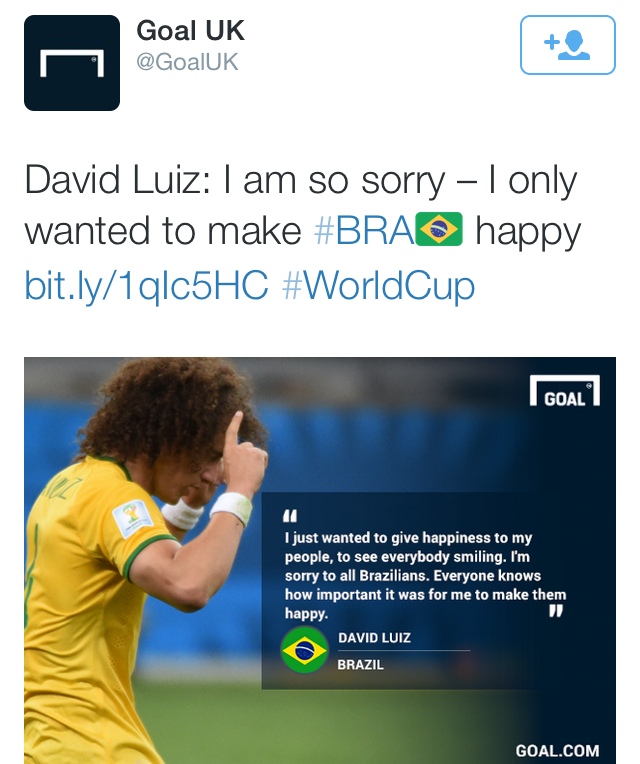
Task: Select the tweet body text
Action: (x=302, y=234)
